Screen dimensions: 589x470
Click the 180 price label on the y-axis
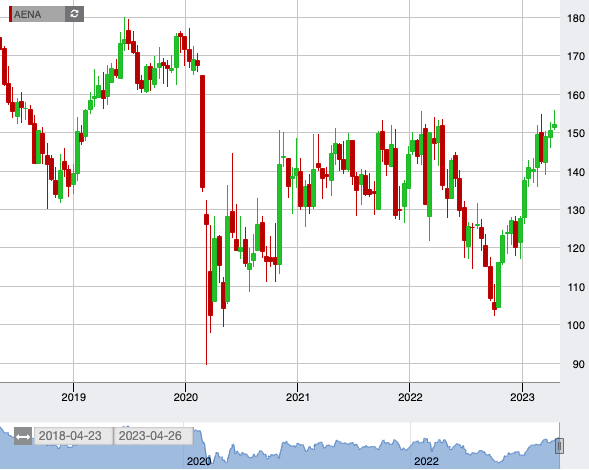point(576,18)
